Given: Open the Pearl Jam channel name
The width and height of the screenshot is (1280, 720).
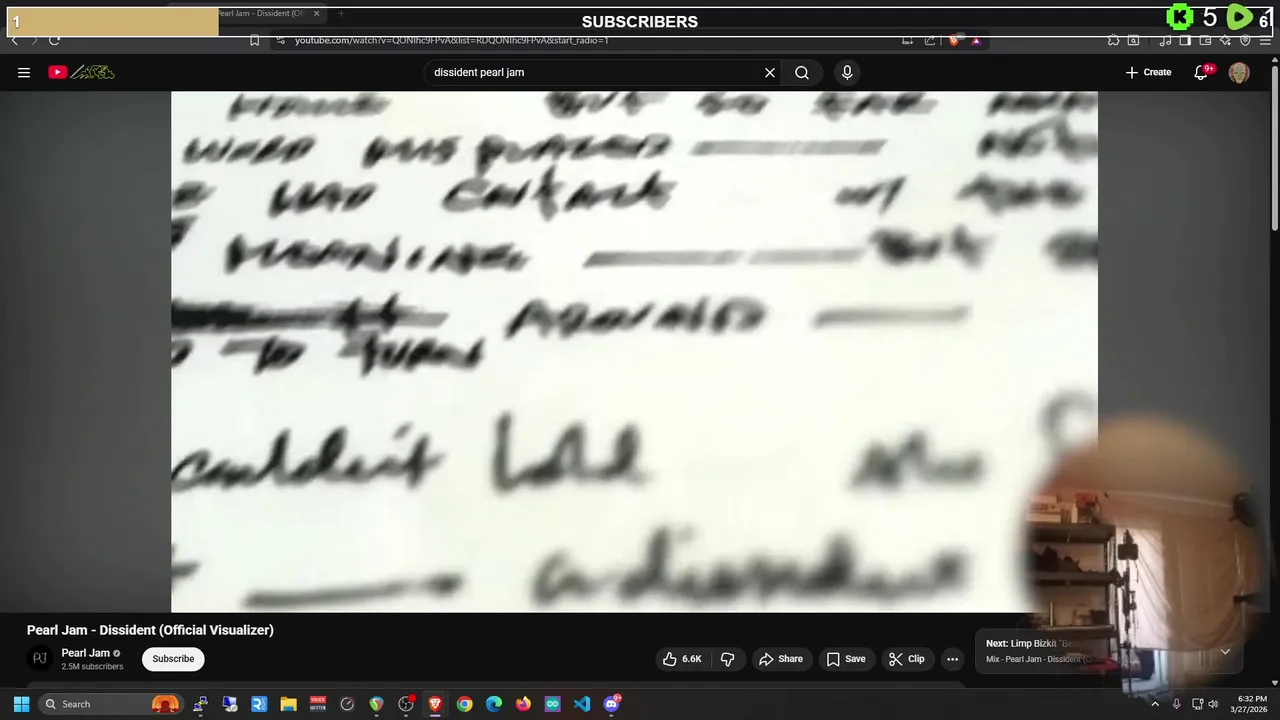Looking at the screenshot, I should point(86,653).
